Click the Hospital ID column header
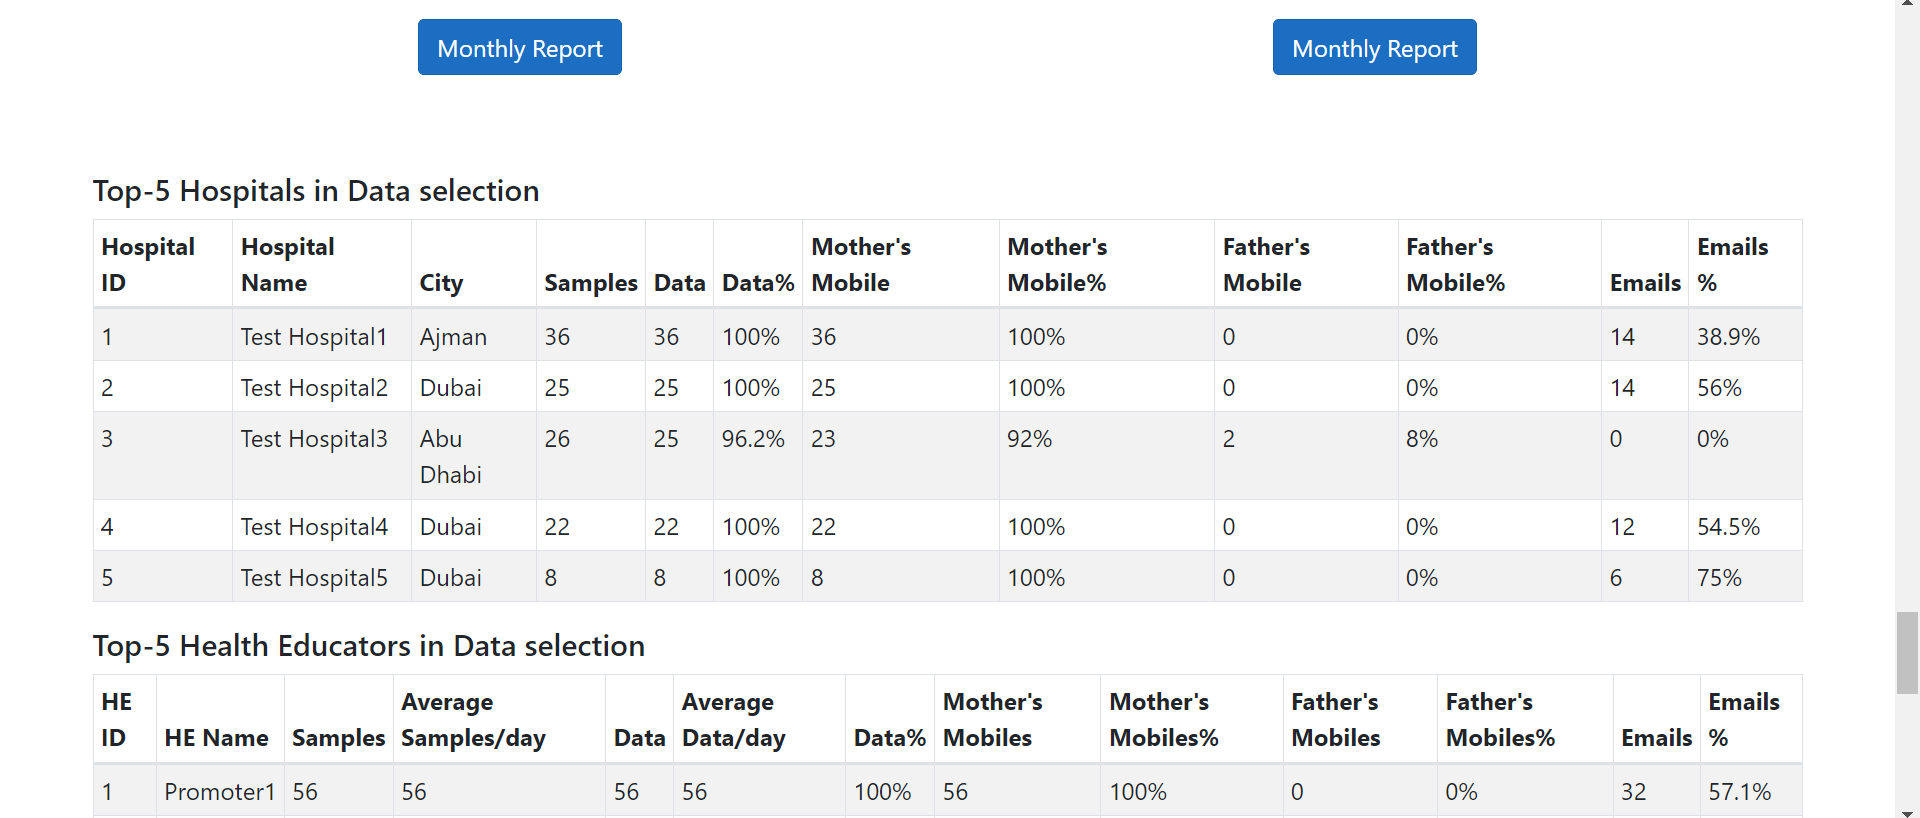The image size is (1920, 818). tap(148, 265)
